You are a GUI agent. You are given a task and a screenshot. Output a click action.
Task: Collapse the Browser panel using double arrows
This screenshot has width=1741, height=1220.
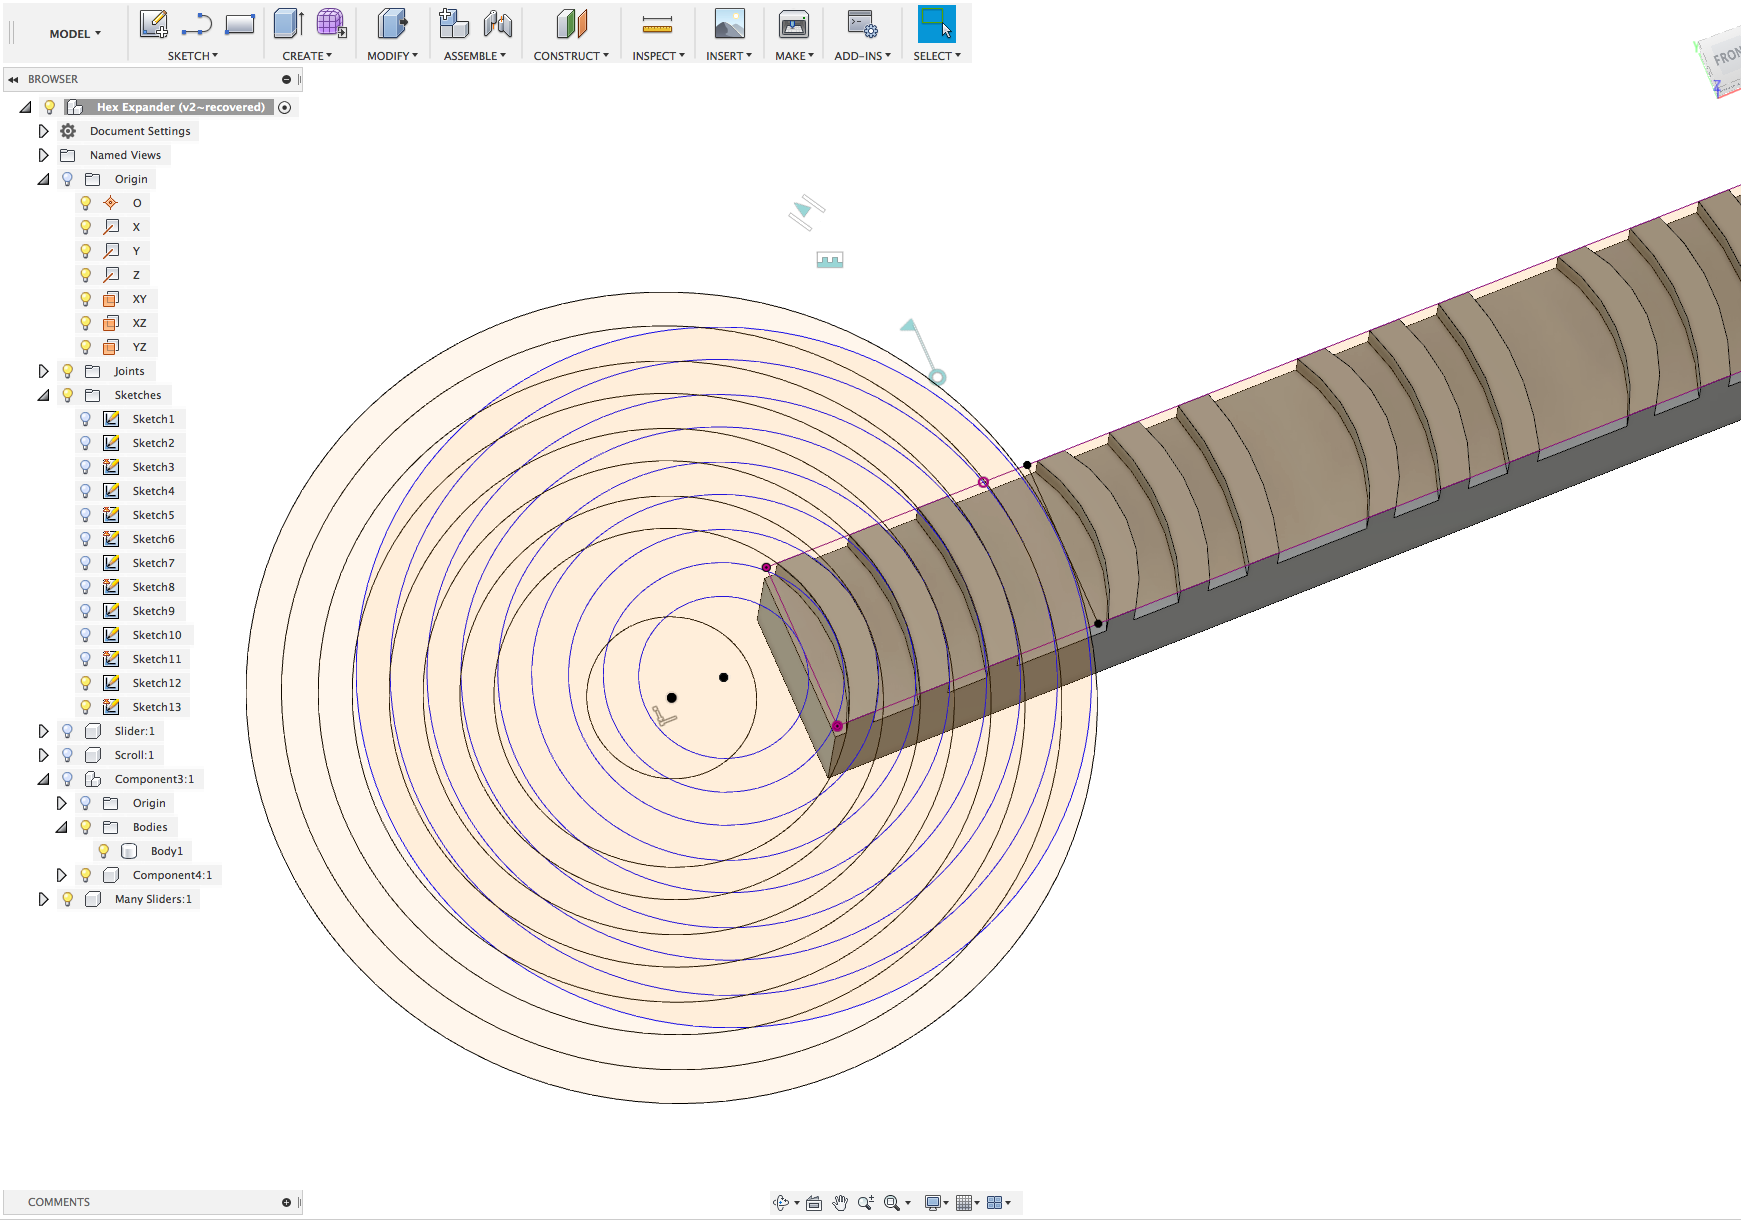[x=13, y=79]
